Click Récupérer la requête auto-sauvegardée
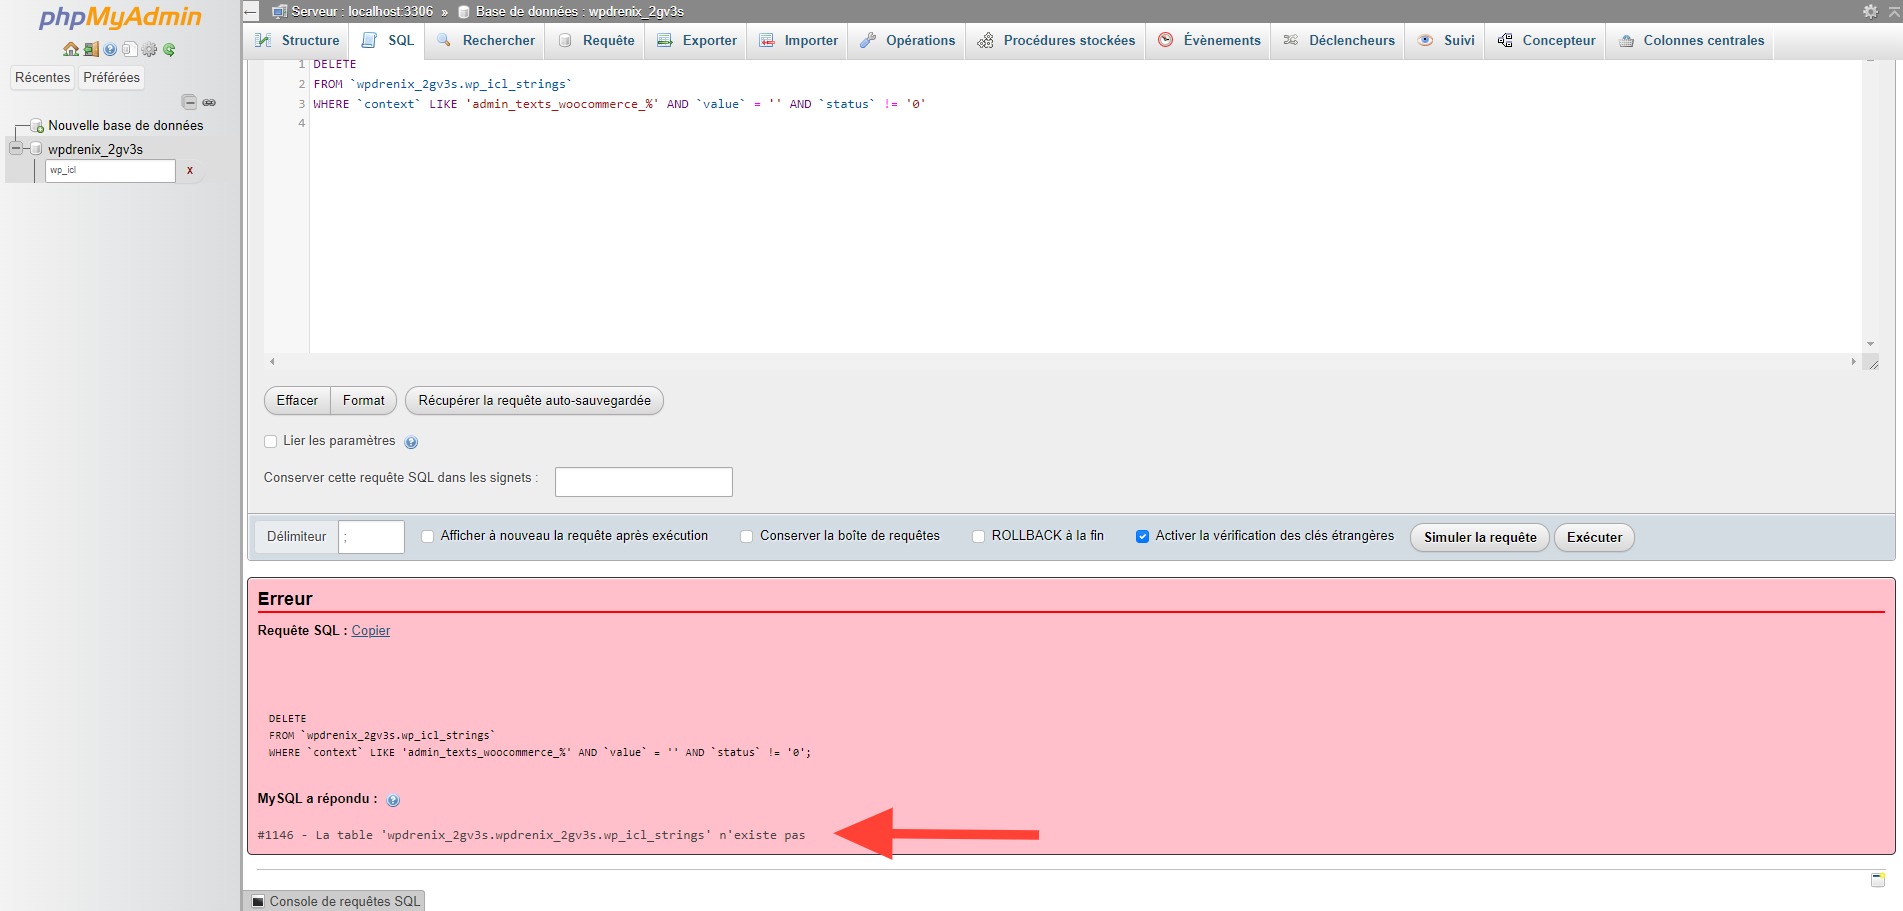This screenshot has width=1903, height=911. coord(534,401)
